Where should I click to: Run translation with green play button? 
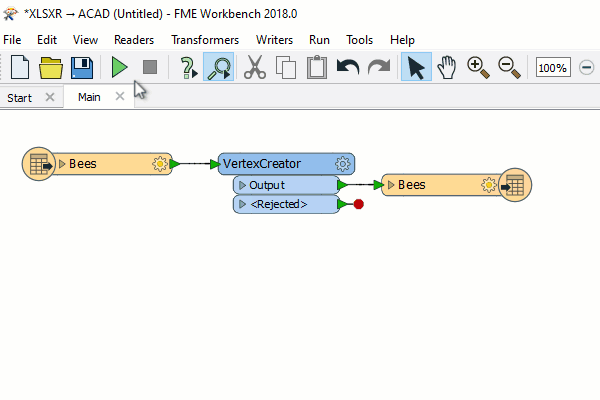click(119, 67)
